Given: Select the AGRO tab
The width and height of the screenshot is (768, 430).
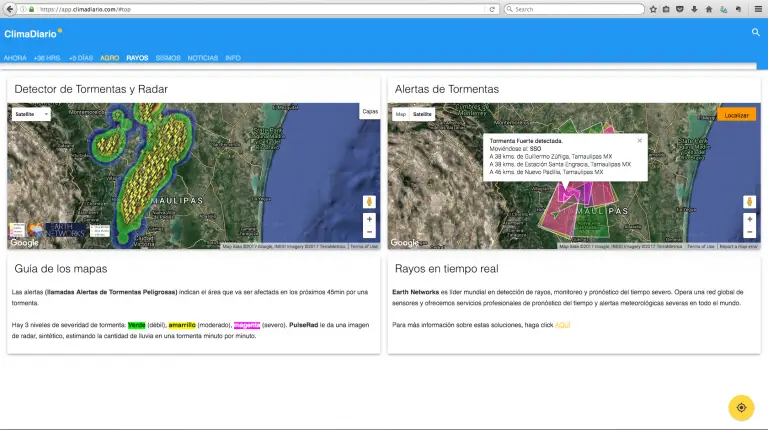Looking at the screenshot, I should click(x=110, y=58).
